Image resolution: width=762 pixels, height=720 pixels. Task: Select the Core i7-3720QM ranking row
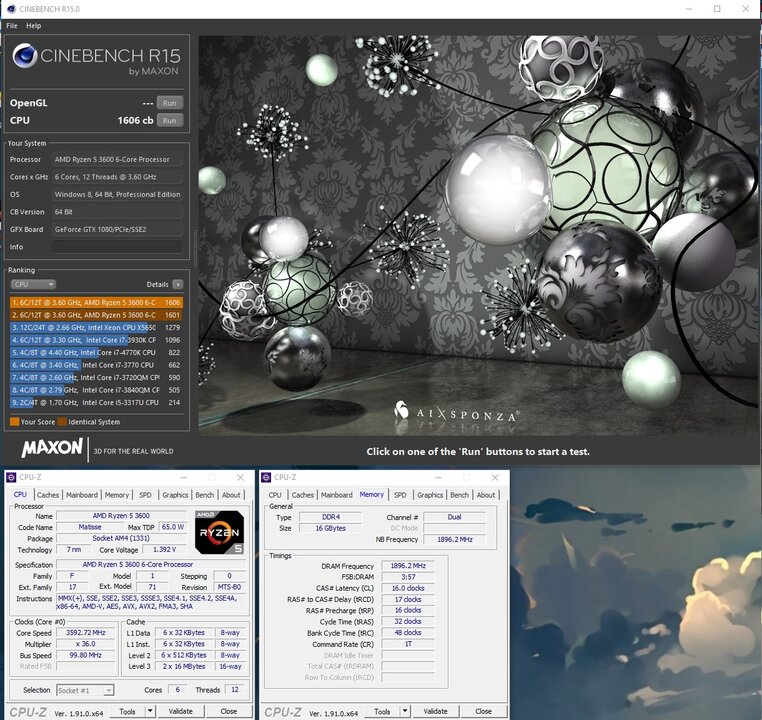click(96, 377)
